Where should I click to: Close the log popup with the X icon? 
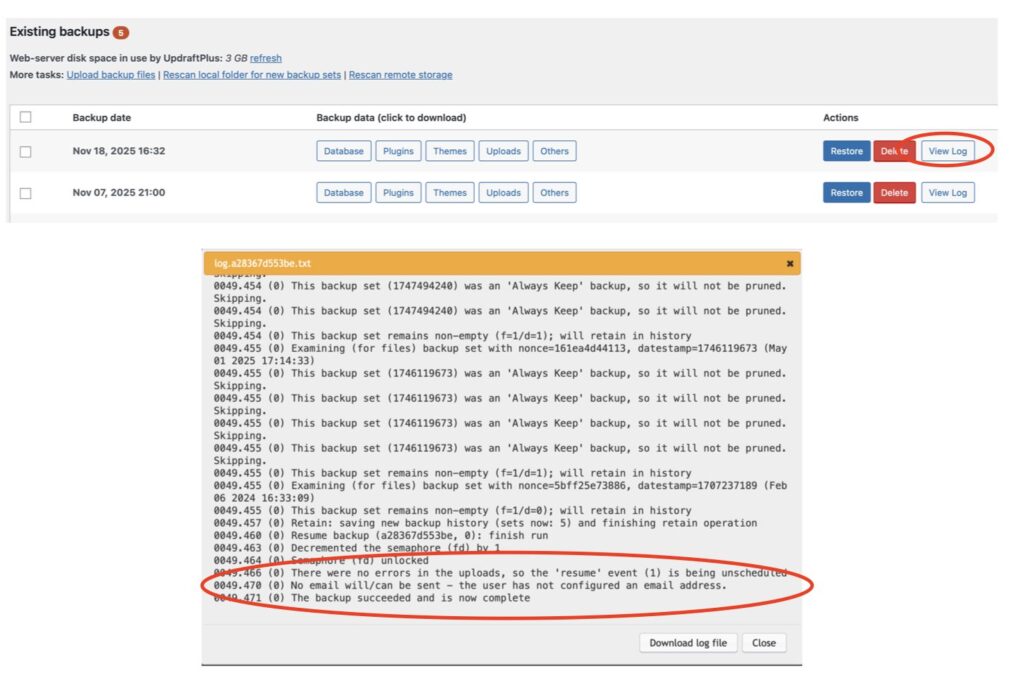click(789, 264)
